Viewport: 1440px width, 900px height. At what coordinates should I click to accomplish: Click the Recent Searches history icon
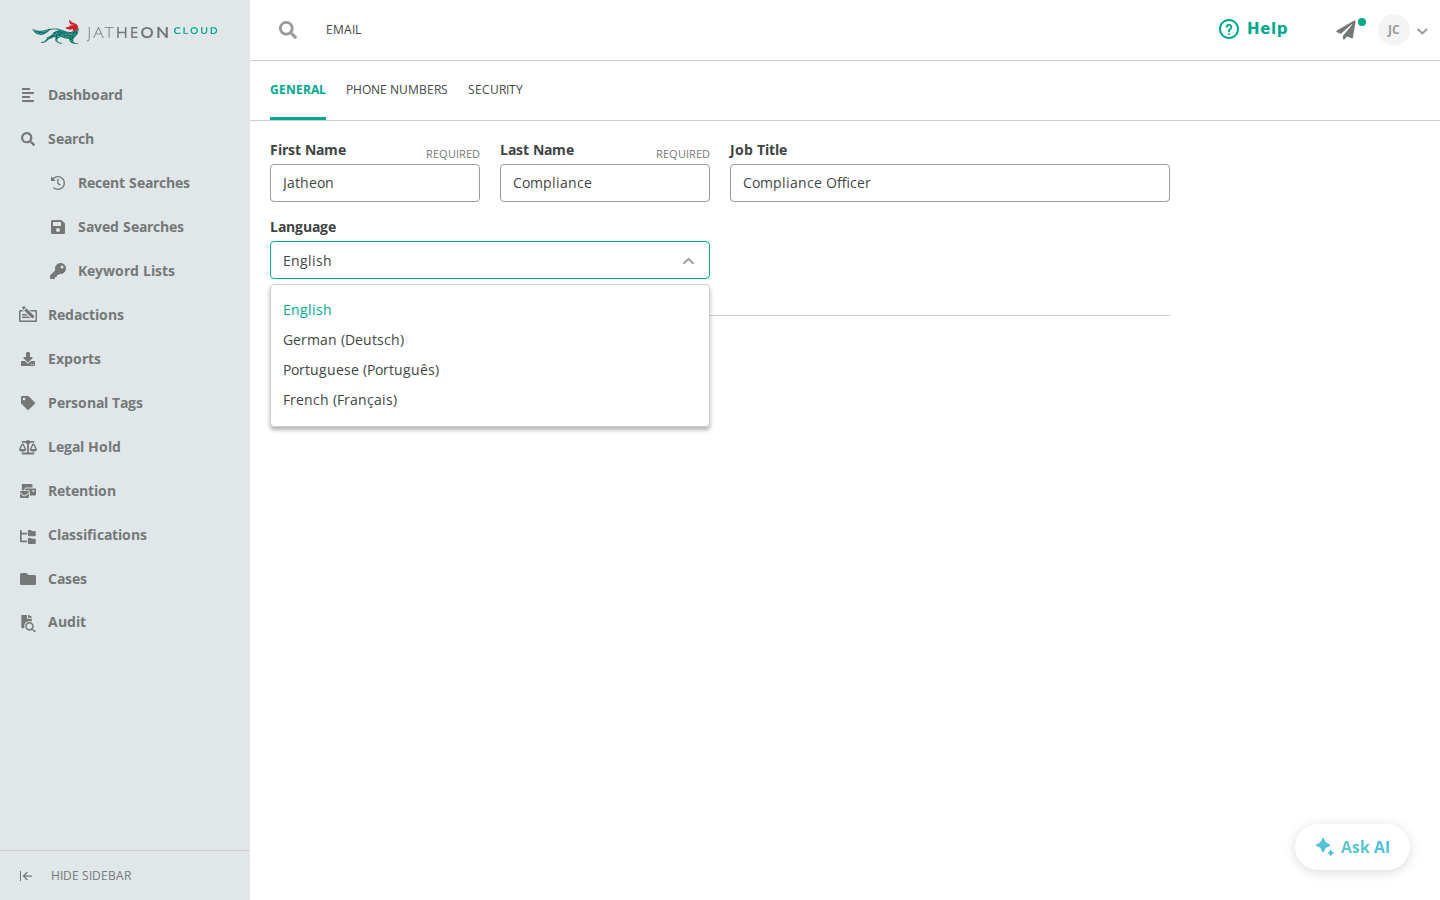click(58, 183)
